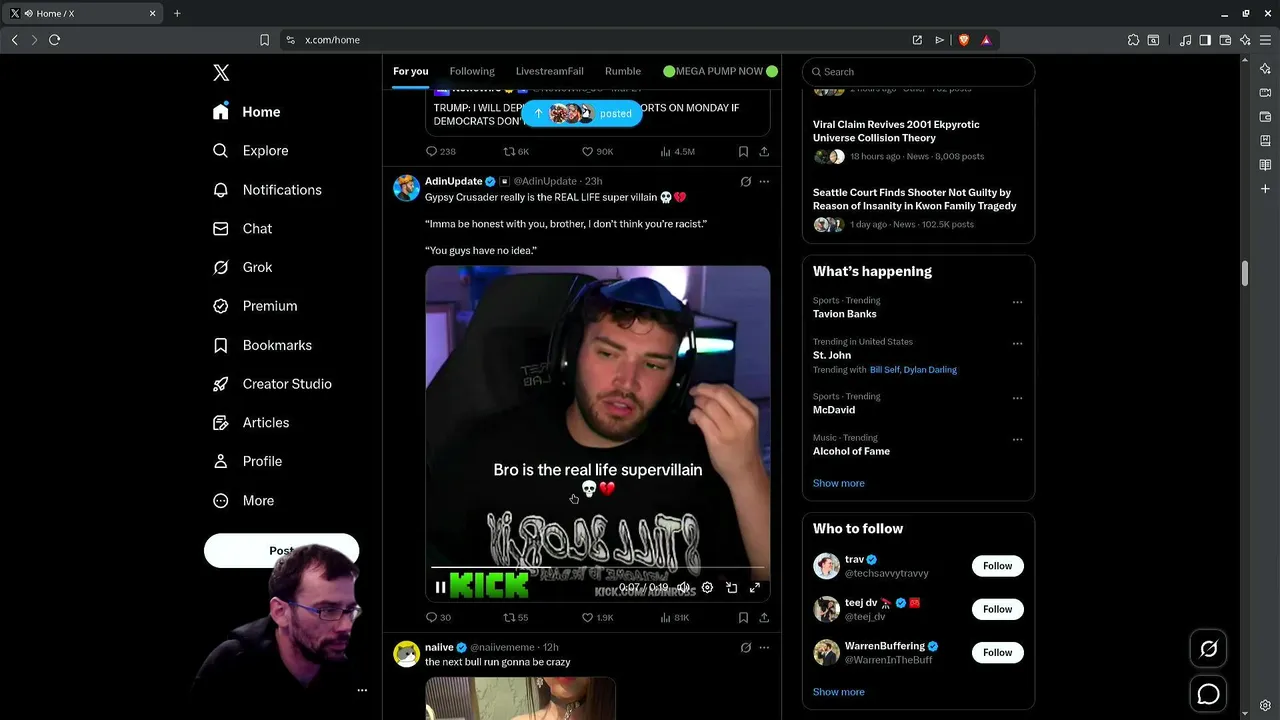
Task: Open messages floating chat button
Action: [x=1208, y=694]
